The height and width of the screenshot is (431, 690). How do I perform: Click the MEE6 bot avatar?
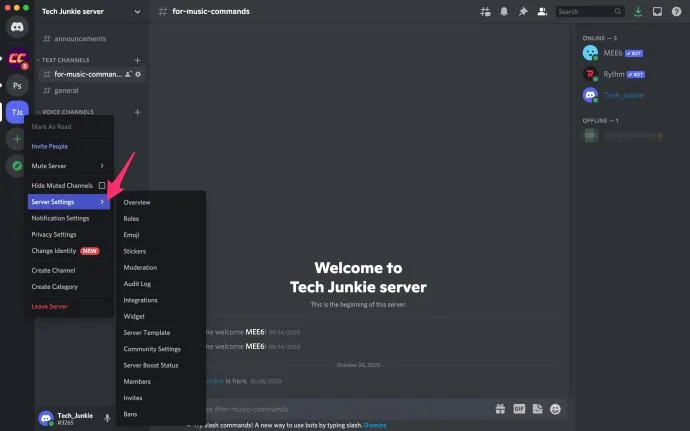590,53
